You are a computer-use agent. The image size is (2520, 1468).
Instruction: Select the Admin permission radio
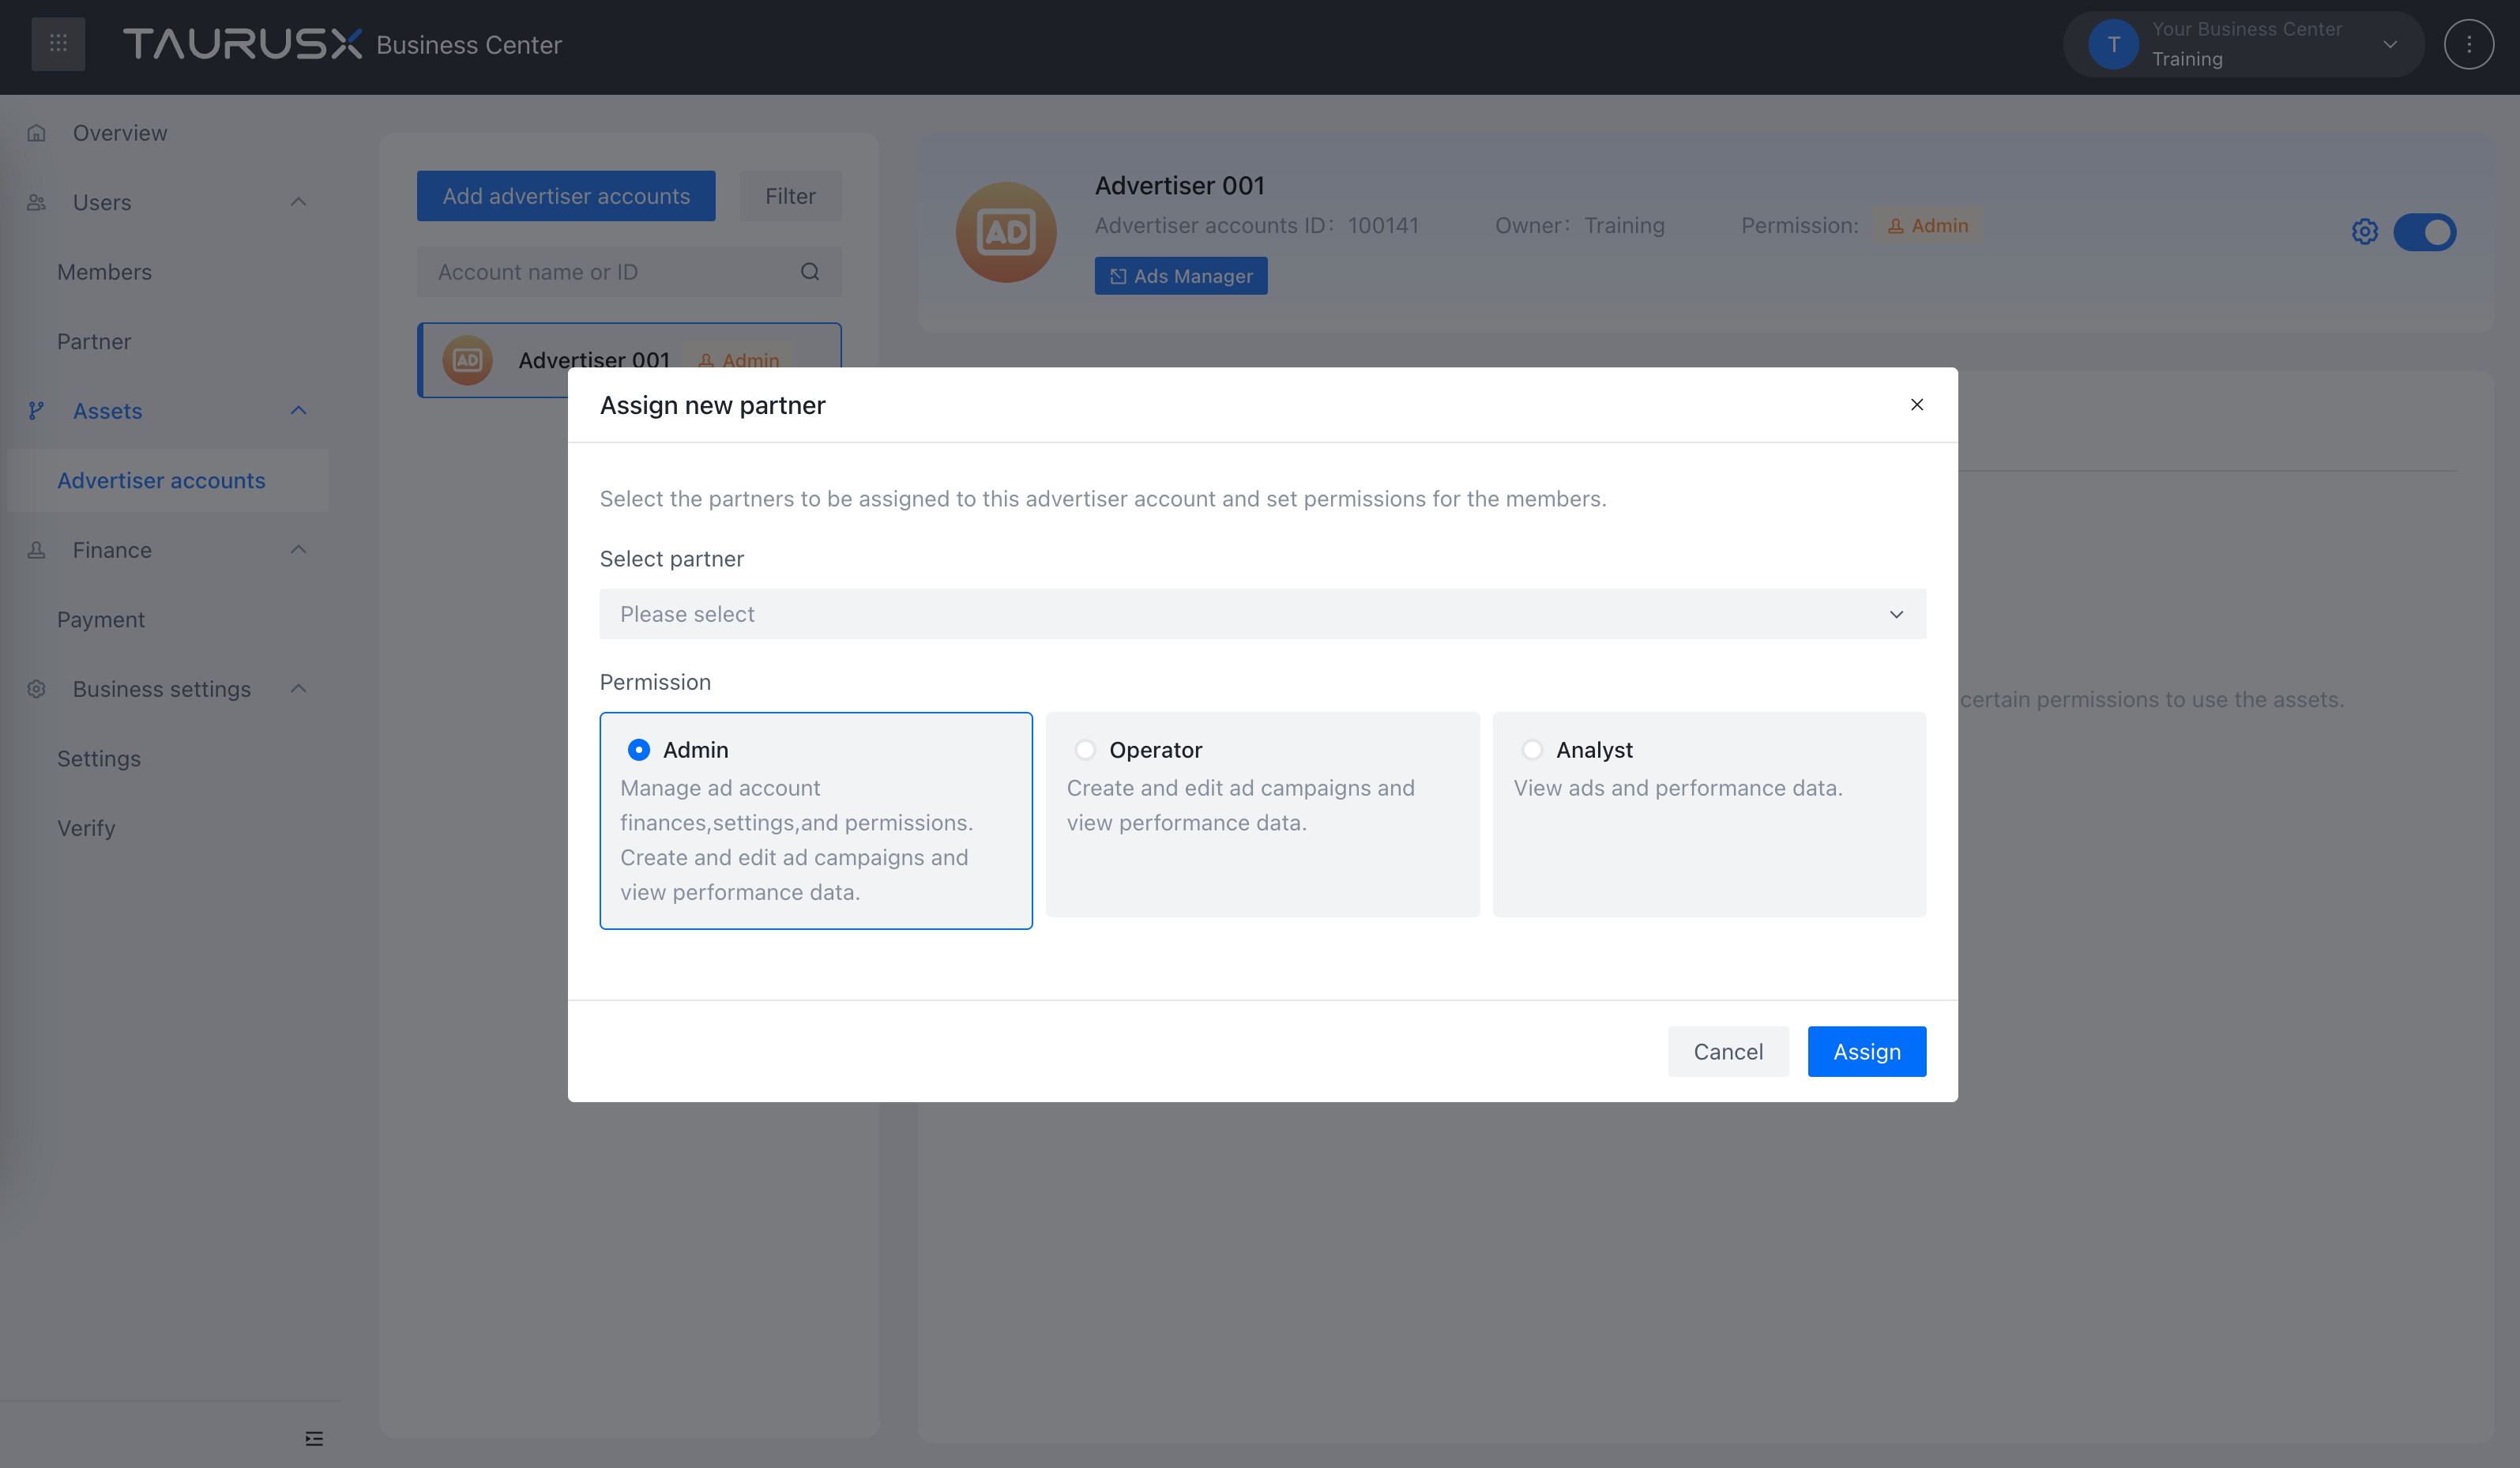[639, 750]
